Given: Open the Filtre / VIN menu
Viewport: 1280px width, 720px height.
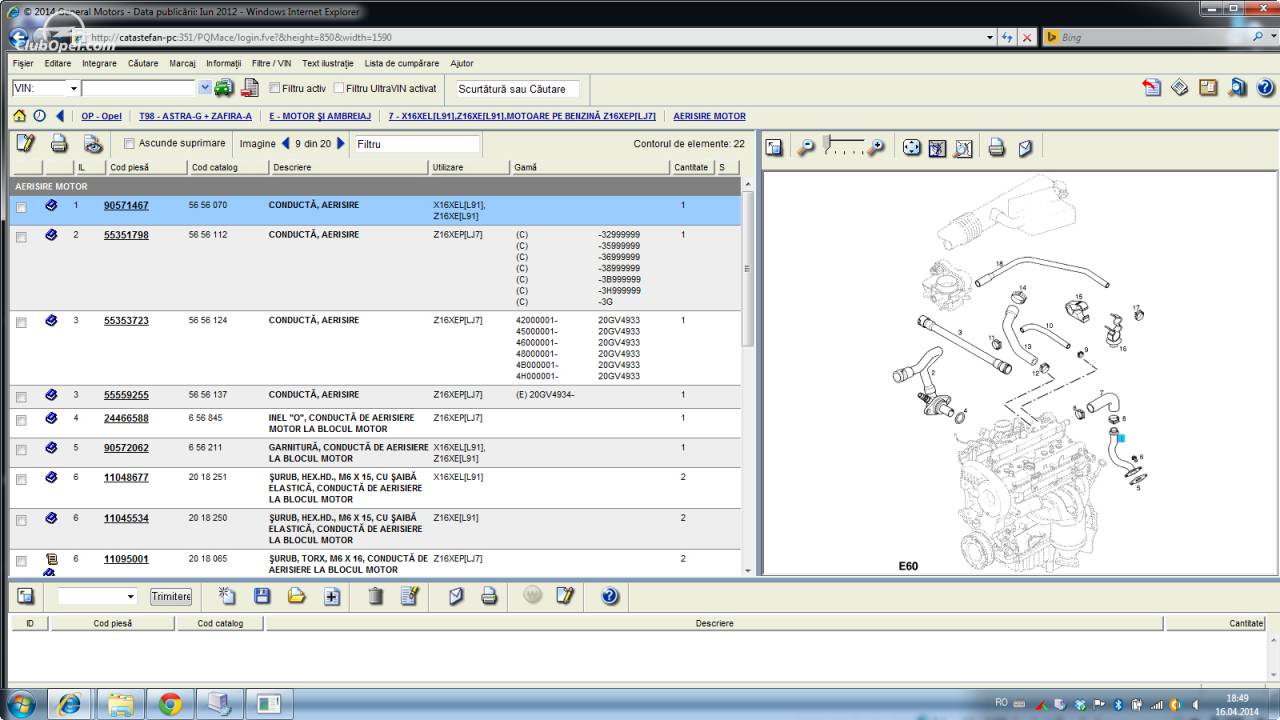Looking at the screenshot, I should click(272, 63).
